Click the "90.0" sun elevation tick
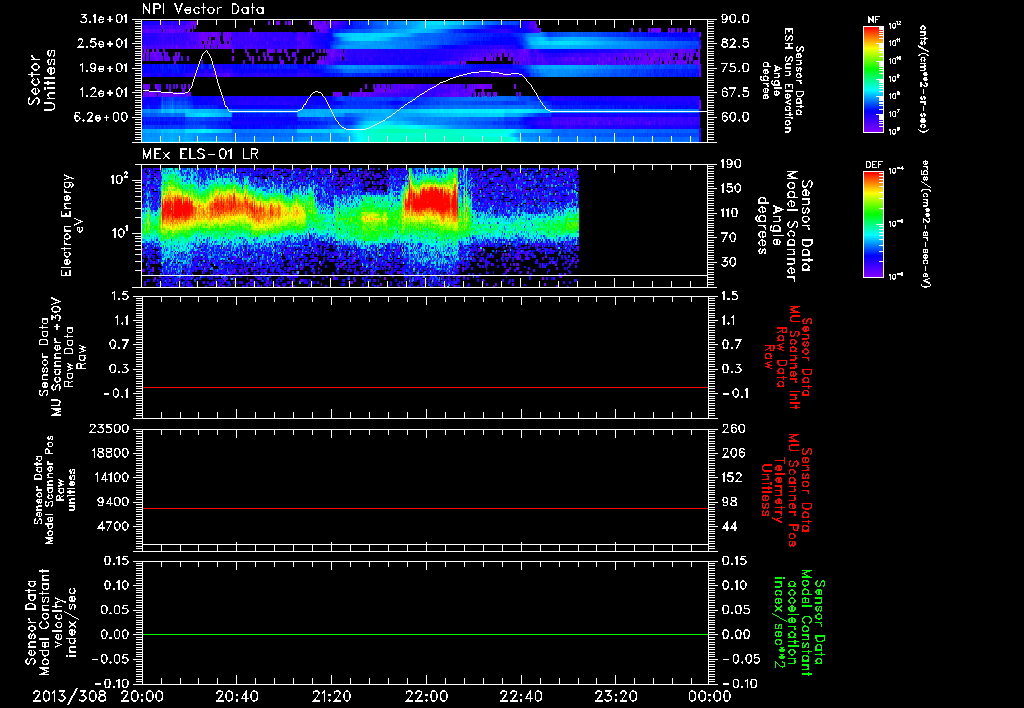 click(735, 19)
